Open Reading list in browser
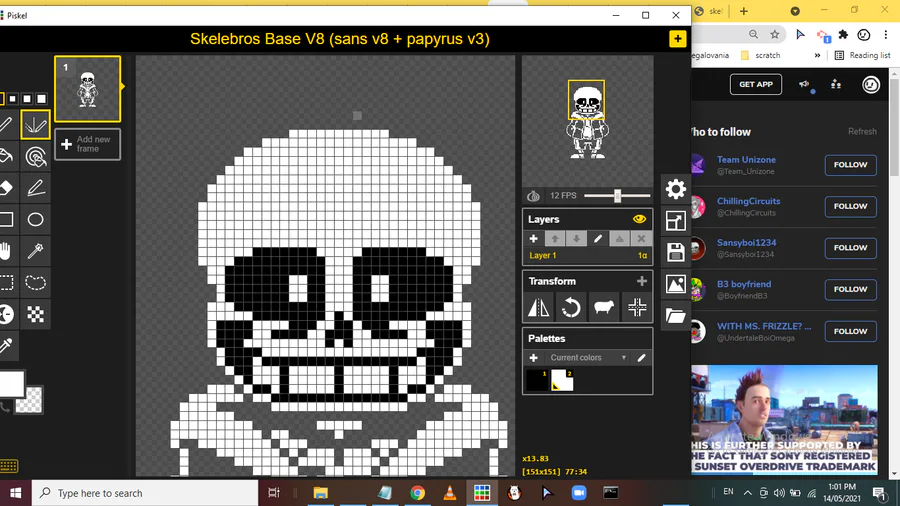Image resolution: width=900 pixels, height=506 pixels. pos(863,55)
